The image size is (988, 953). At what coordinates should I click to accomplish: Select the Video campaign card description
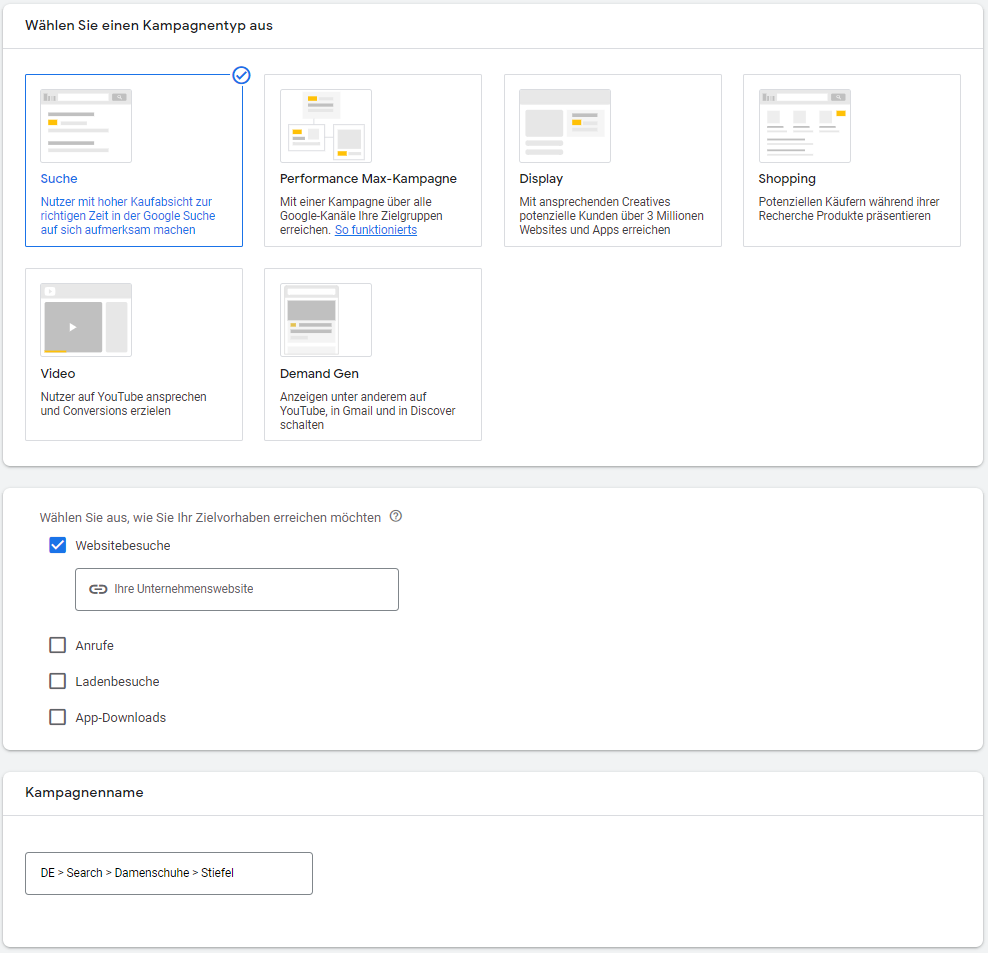(123, 404)
